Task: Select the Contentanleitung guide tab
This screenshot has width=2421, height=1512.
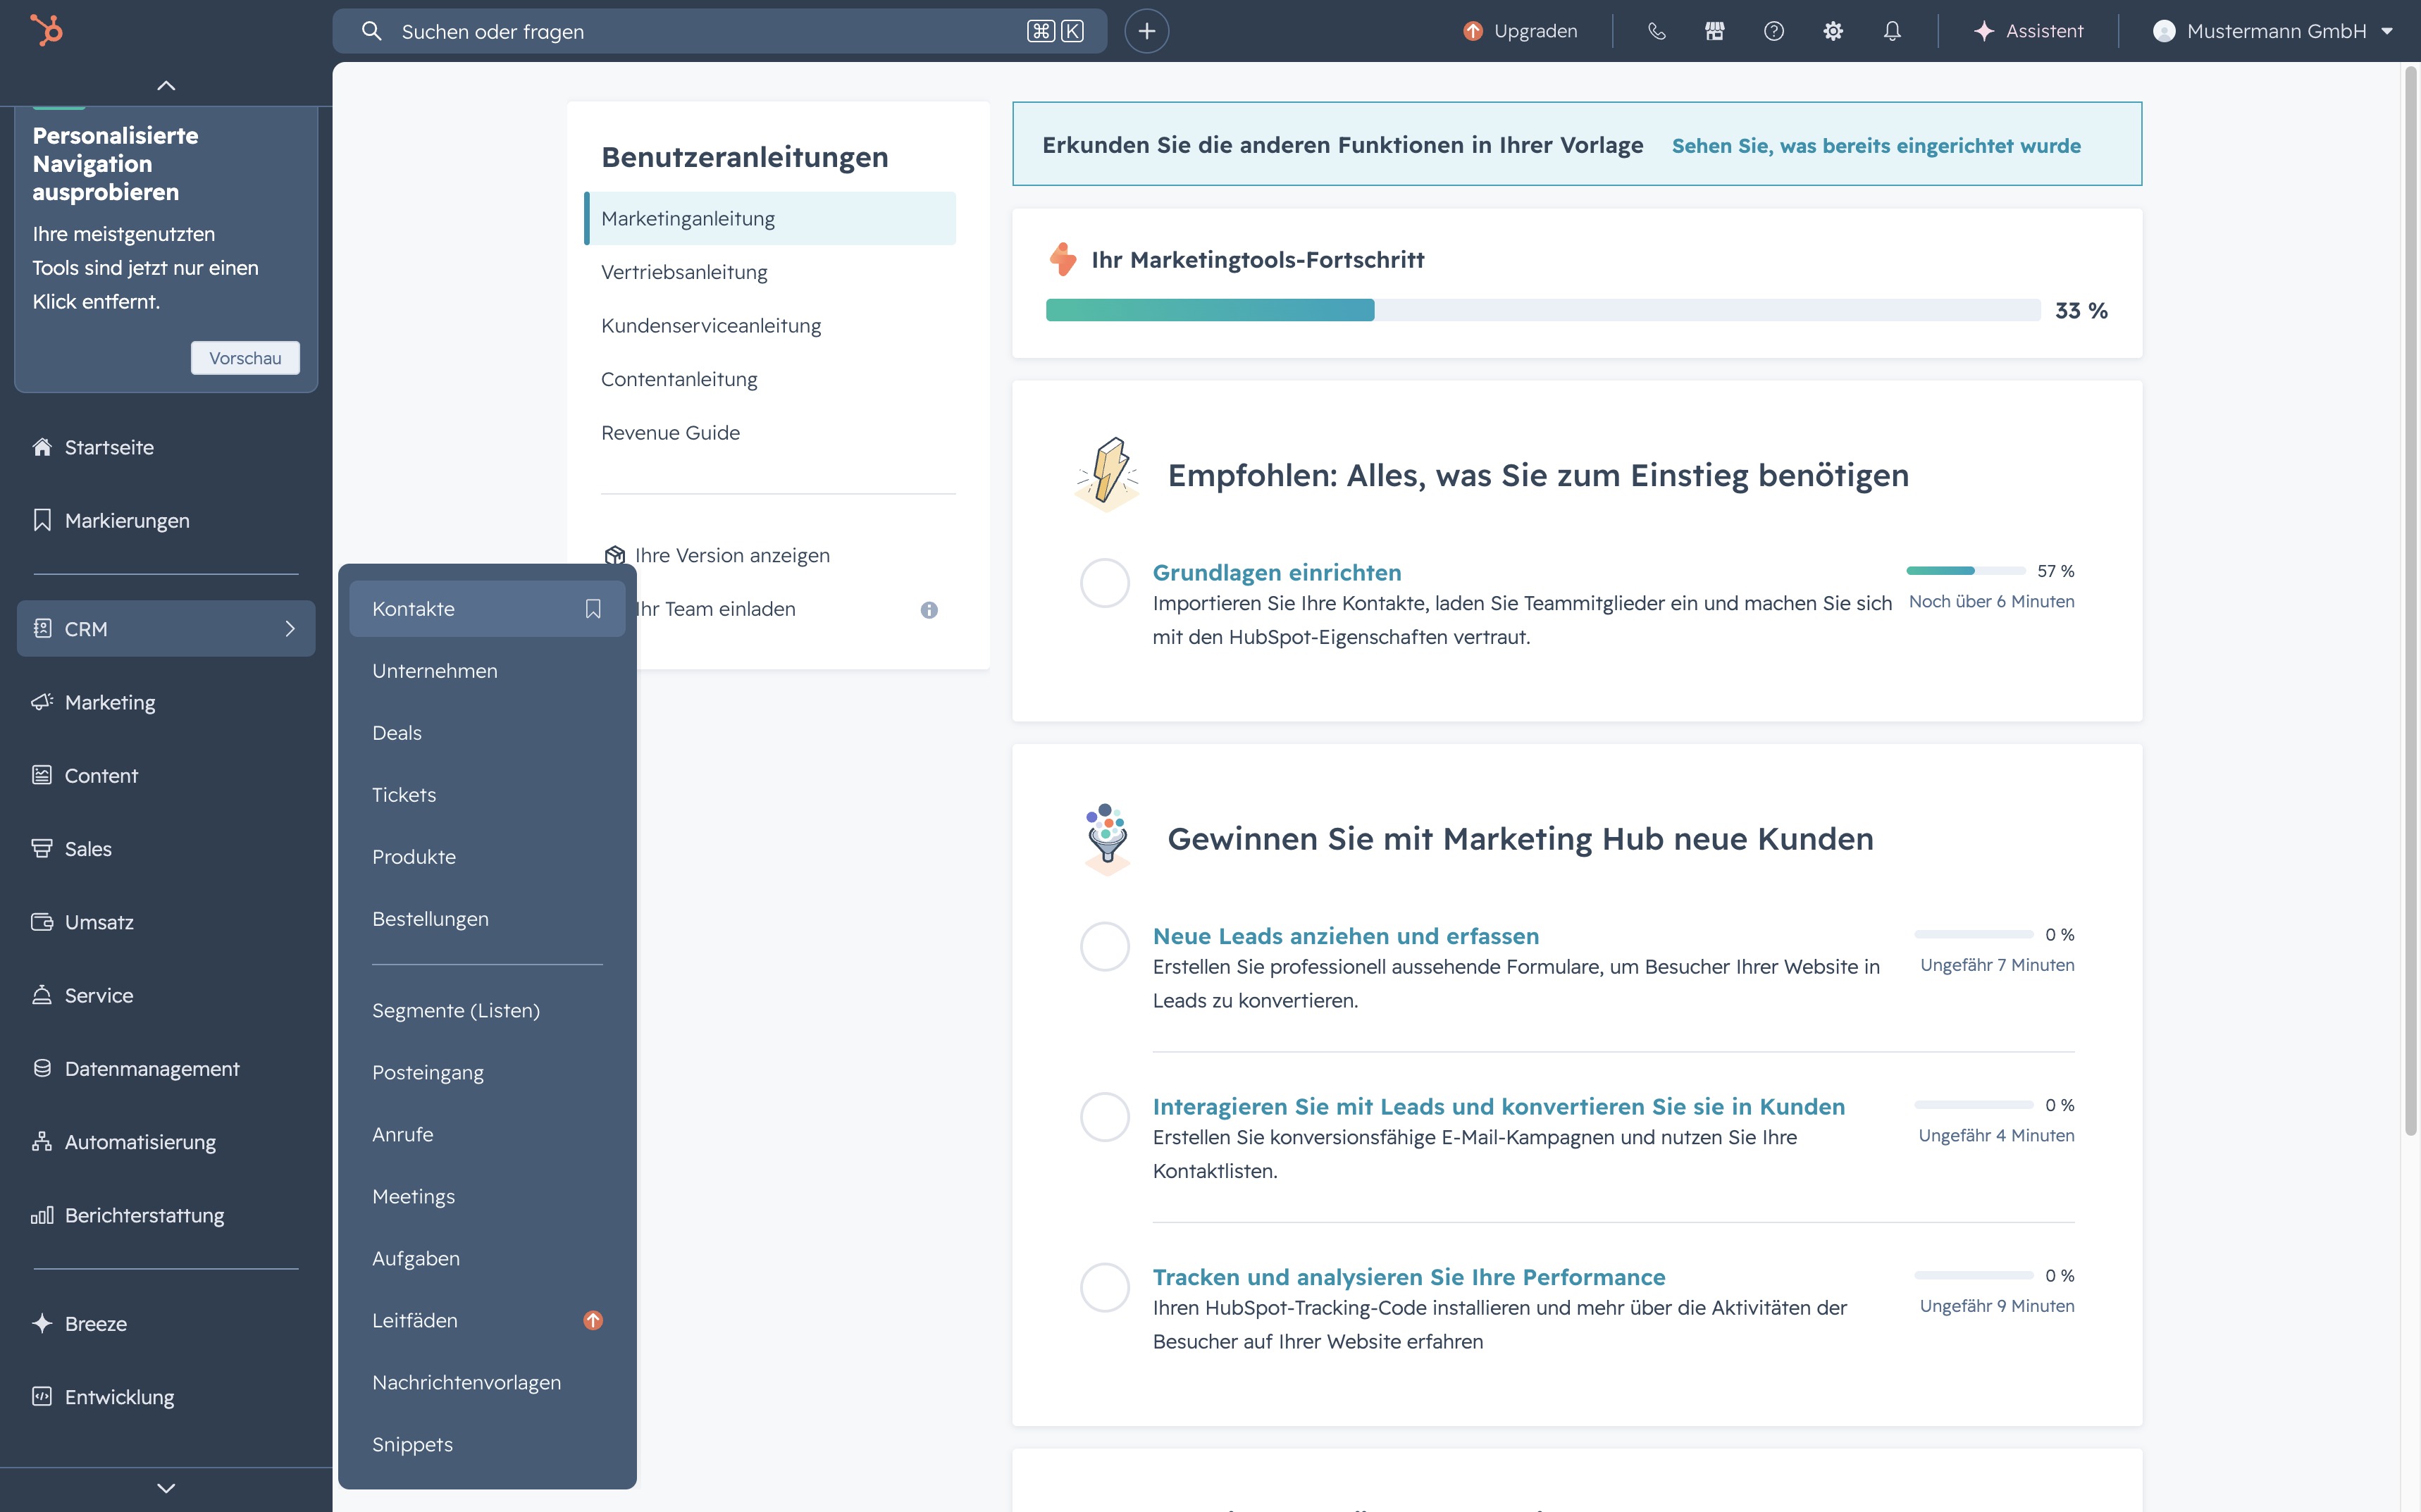Action: [x=770, y=379]
